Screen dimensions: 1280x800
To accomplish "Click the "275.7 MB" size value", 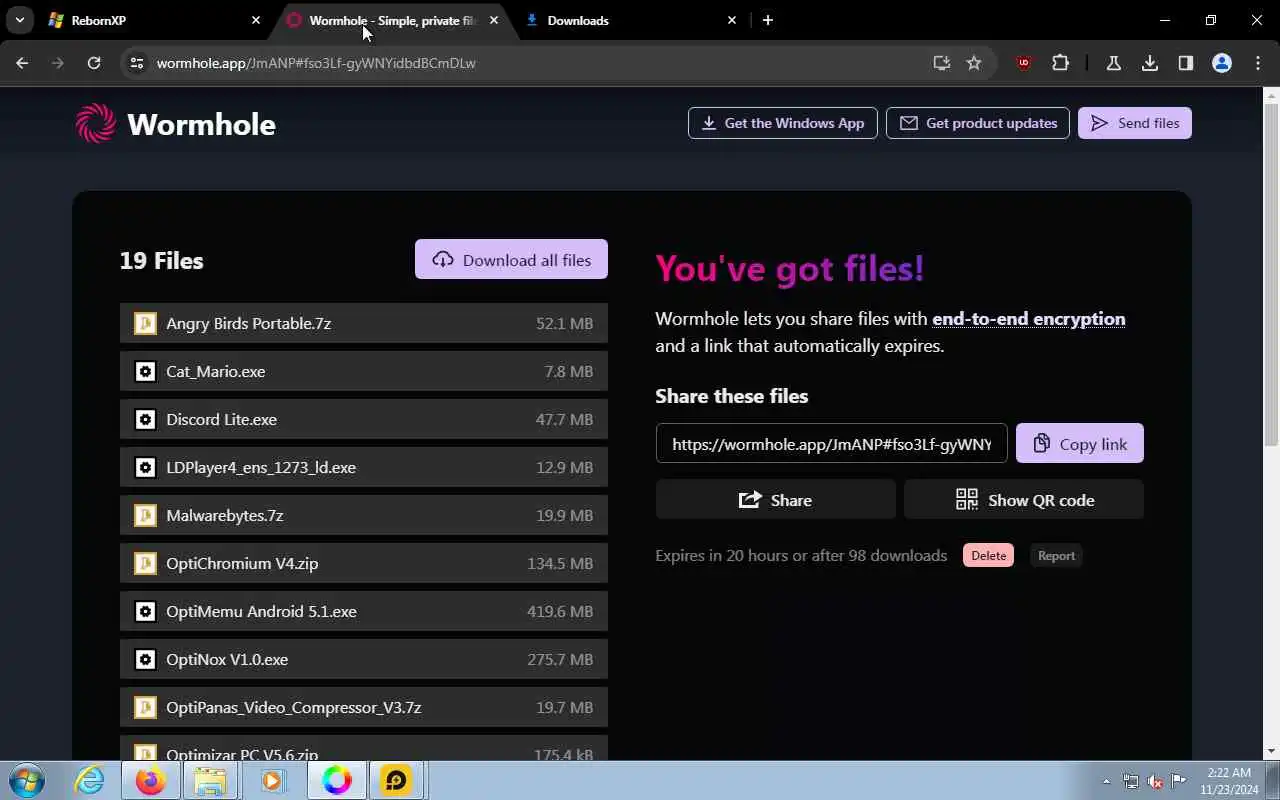I will 560,659.
